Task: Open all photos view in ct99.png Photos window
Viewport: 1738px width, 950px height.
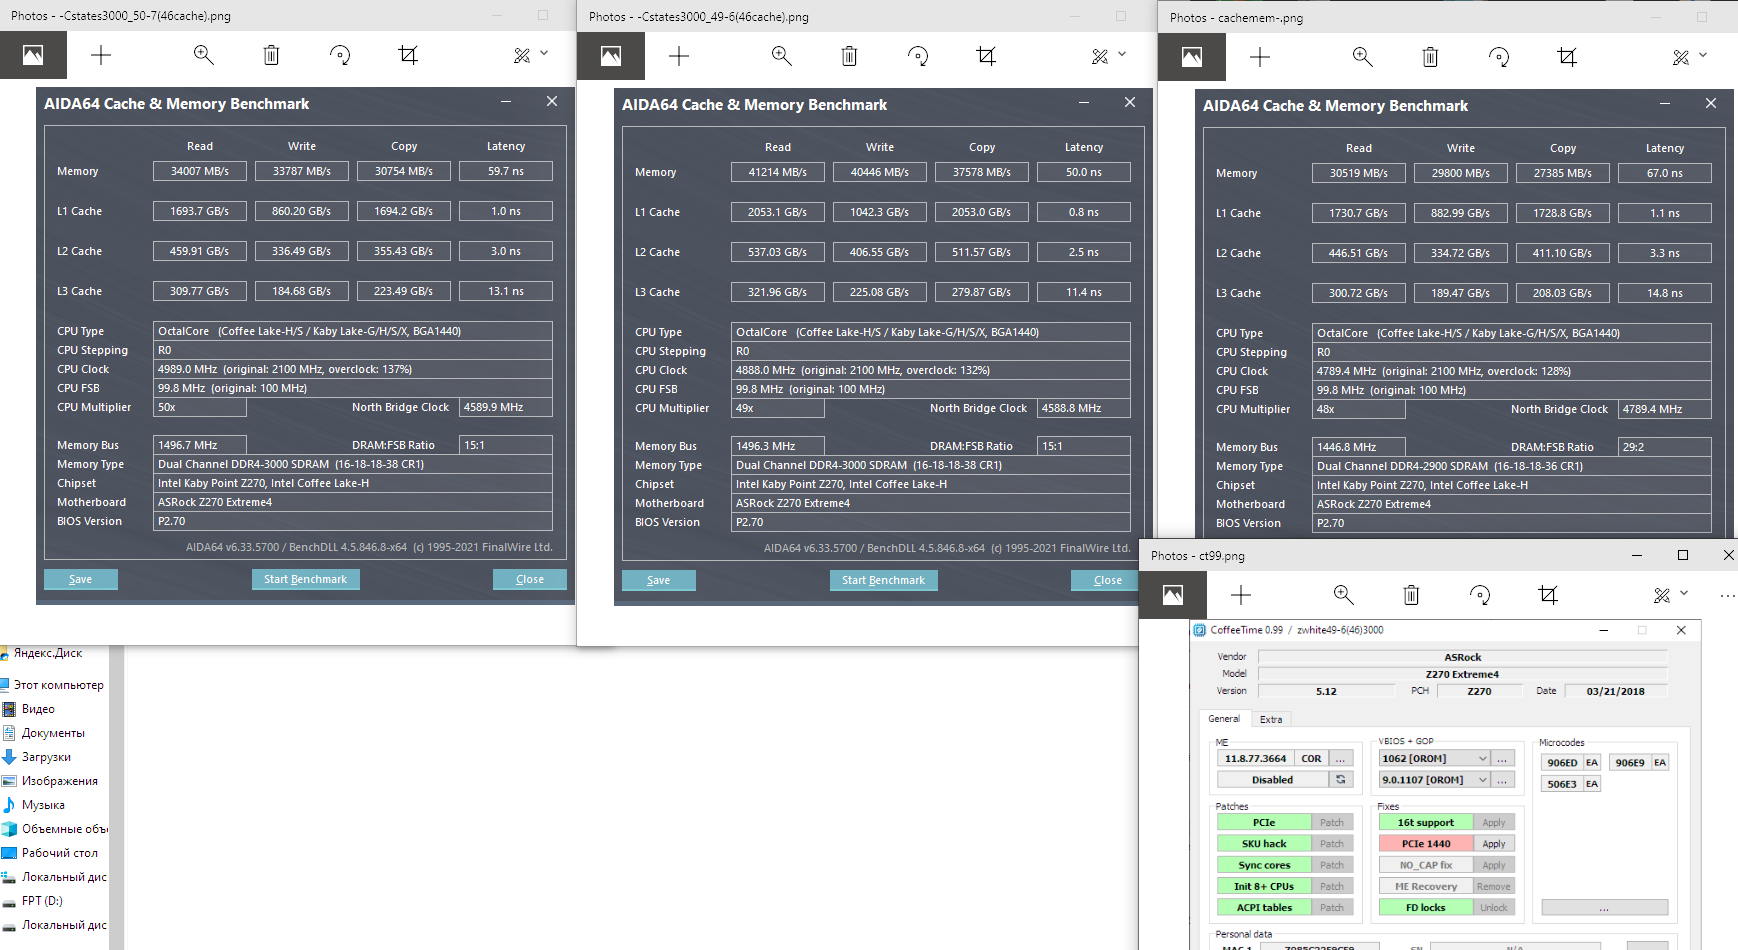Action: [1173, 595]
